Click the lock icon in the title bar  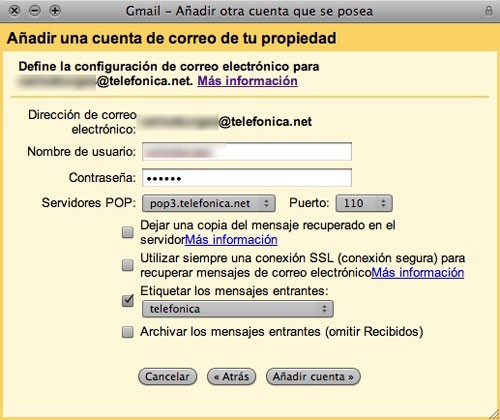[488, 11]
